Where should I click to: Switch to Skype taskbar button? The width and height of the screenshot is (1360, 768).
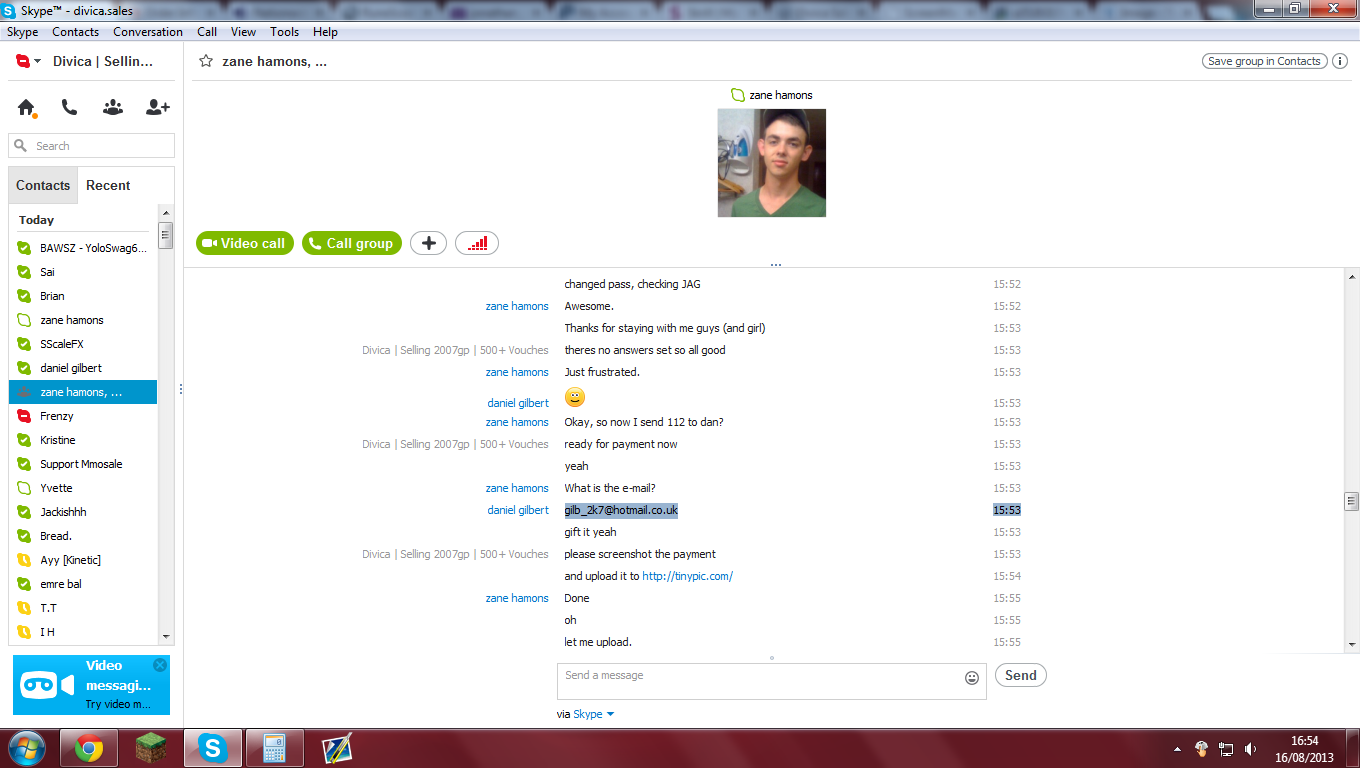point(213,748)
